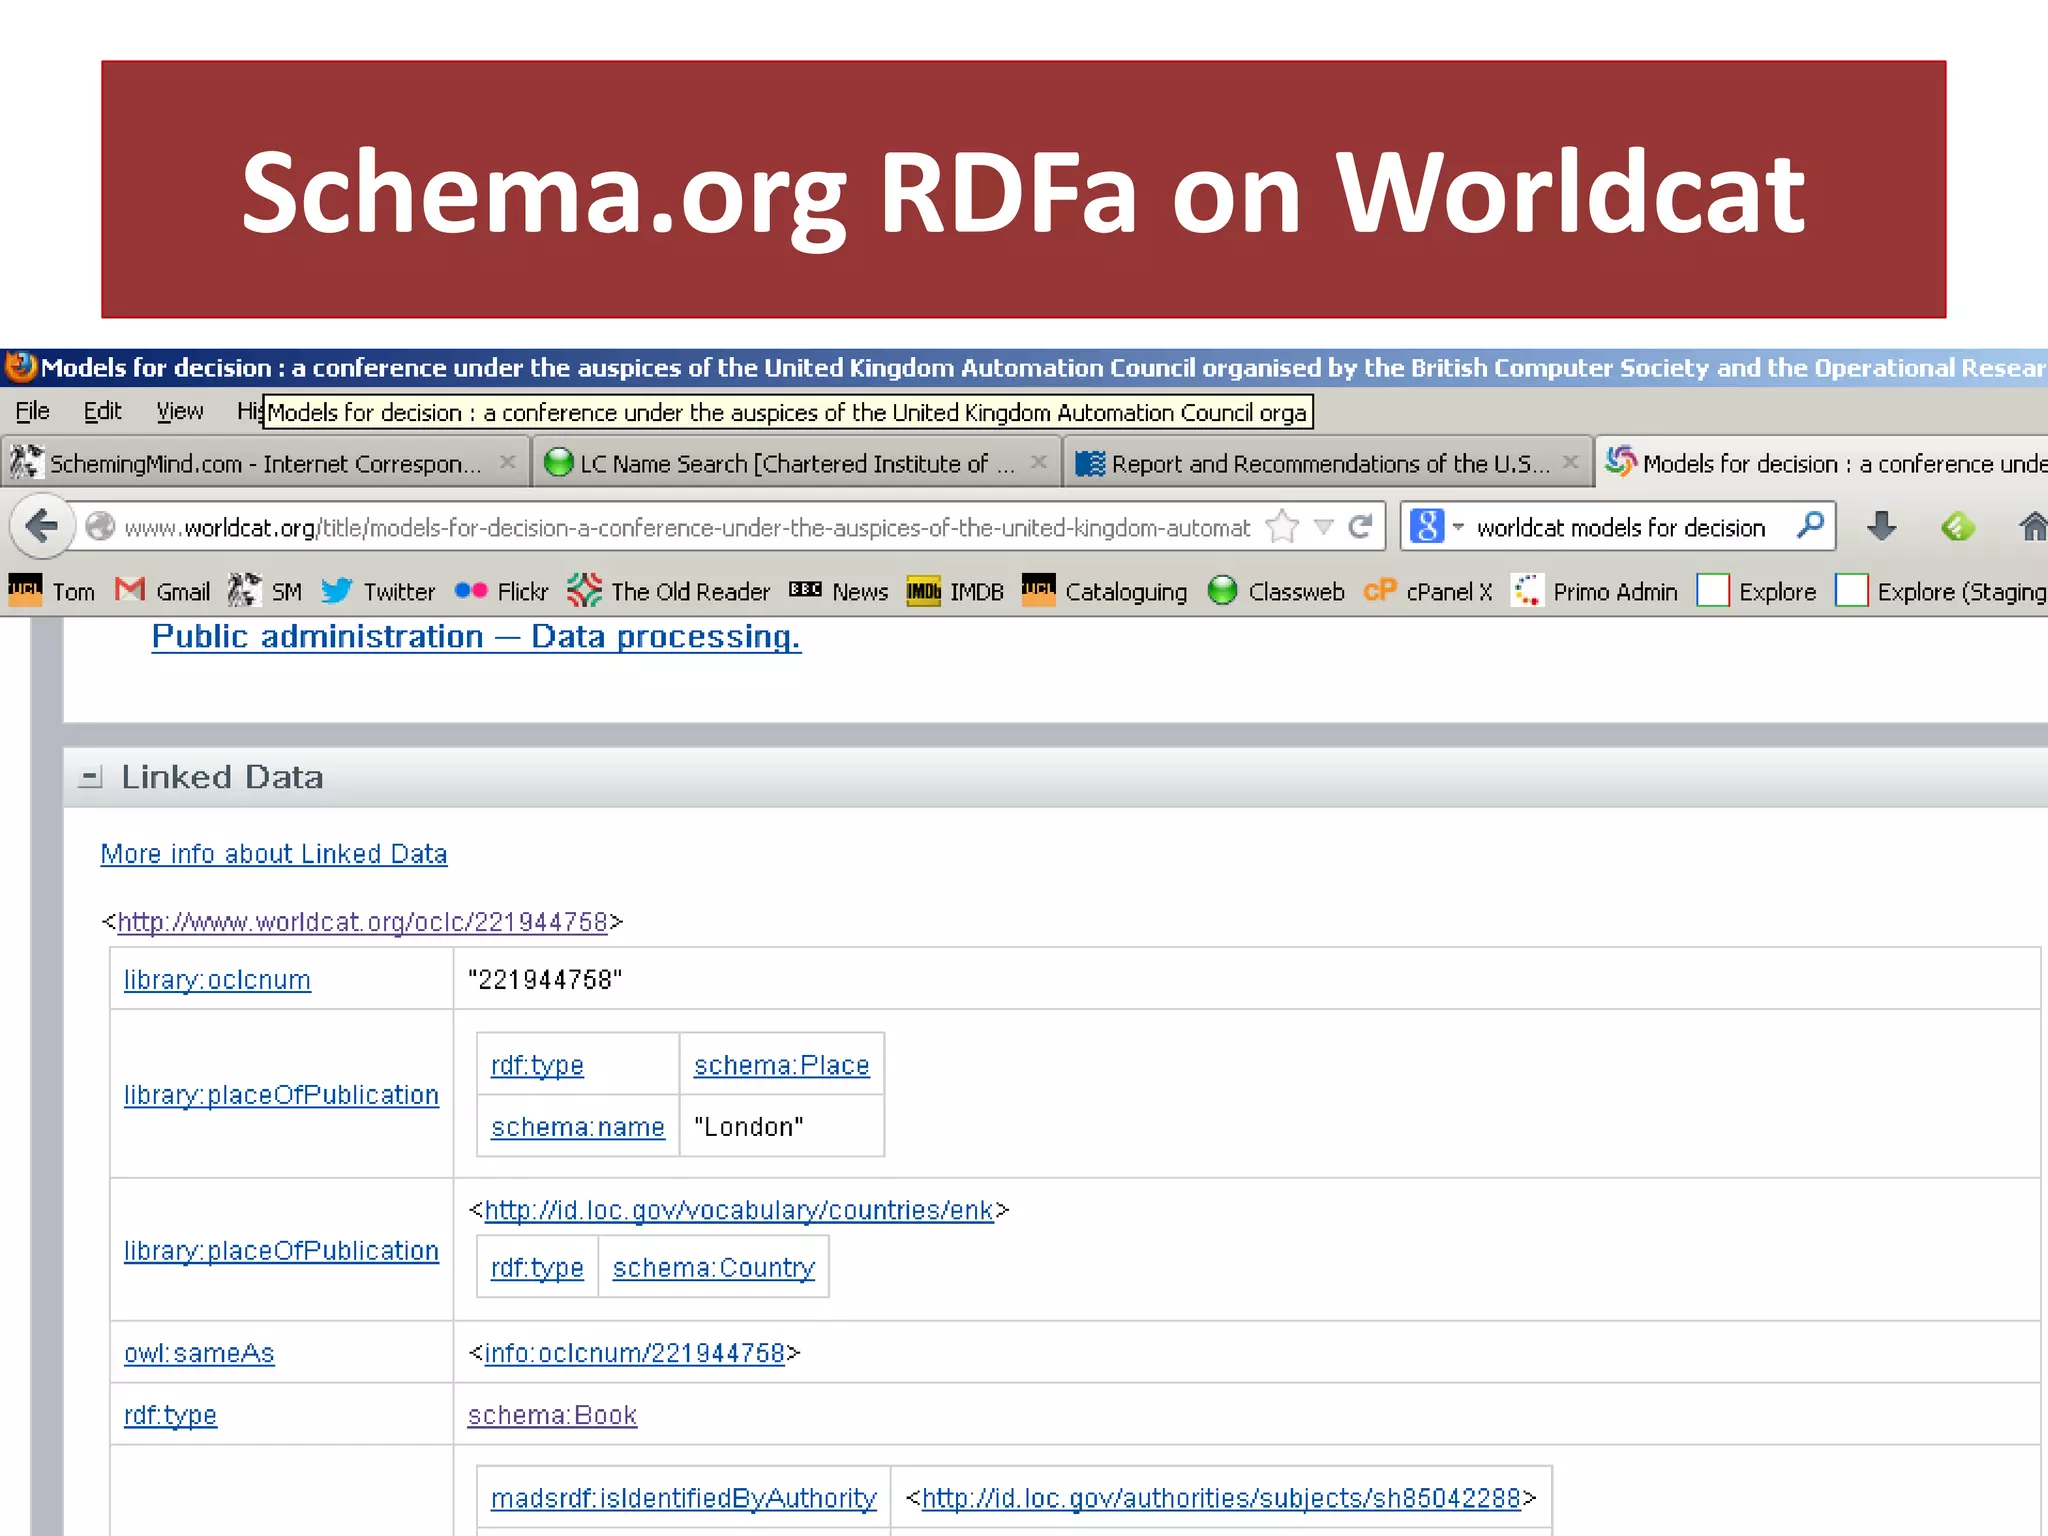The height and width of the screenshot is (1536, 2048).
Task: Open 'Public administration — Data processing.' link
Action: point(476,637)
